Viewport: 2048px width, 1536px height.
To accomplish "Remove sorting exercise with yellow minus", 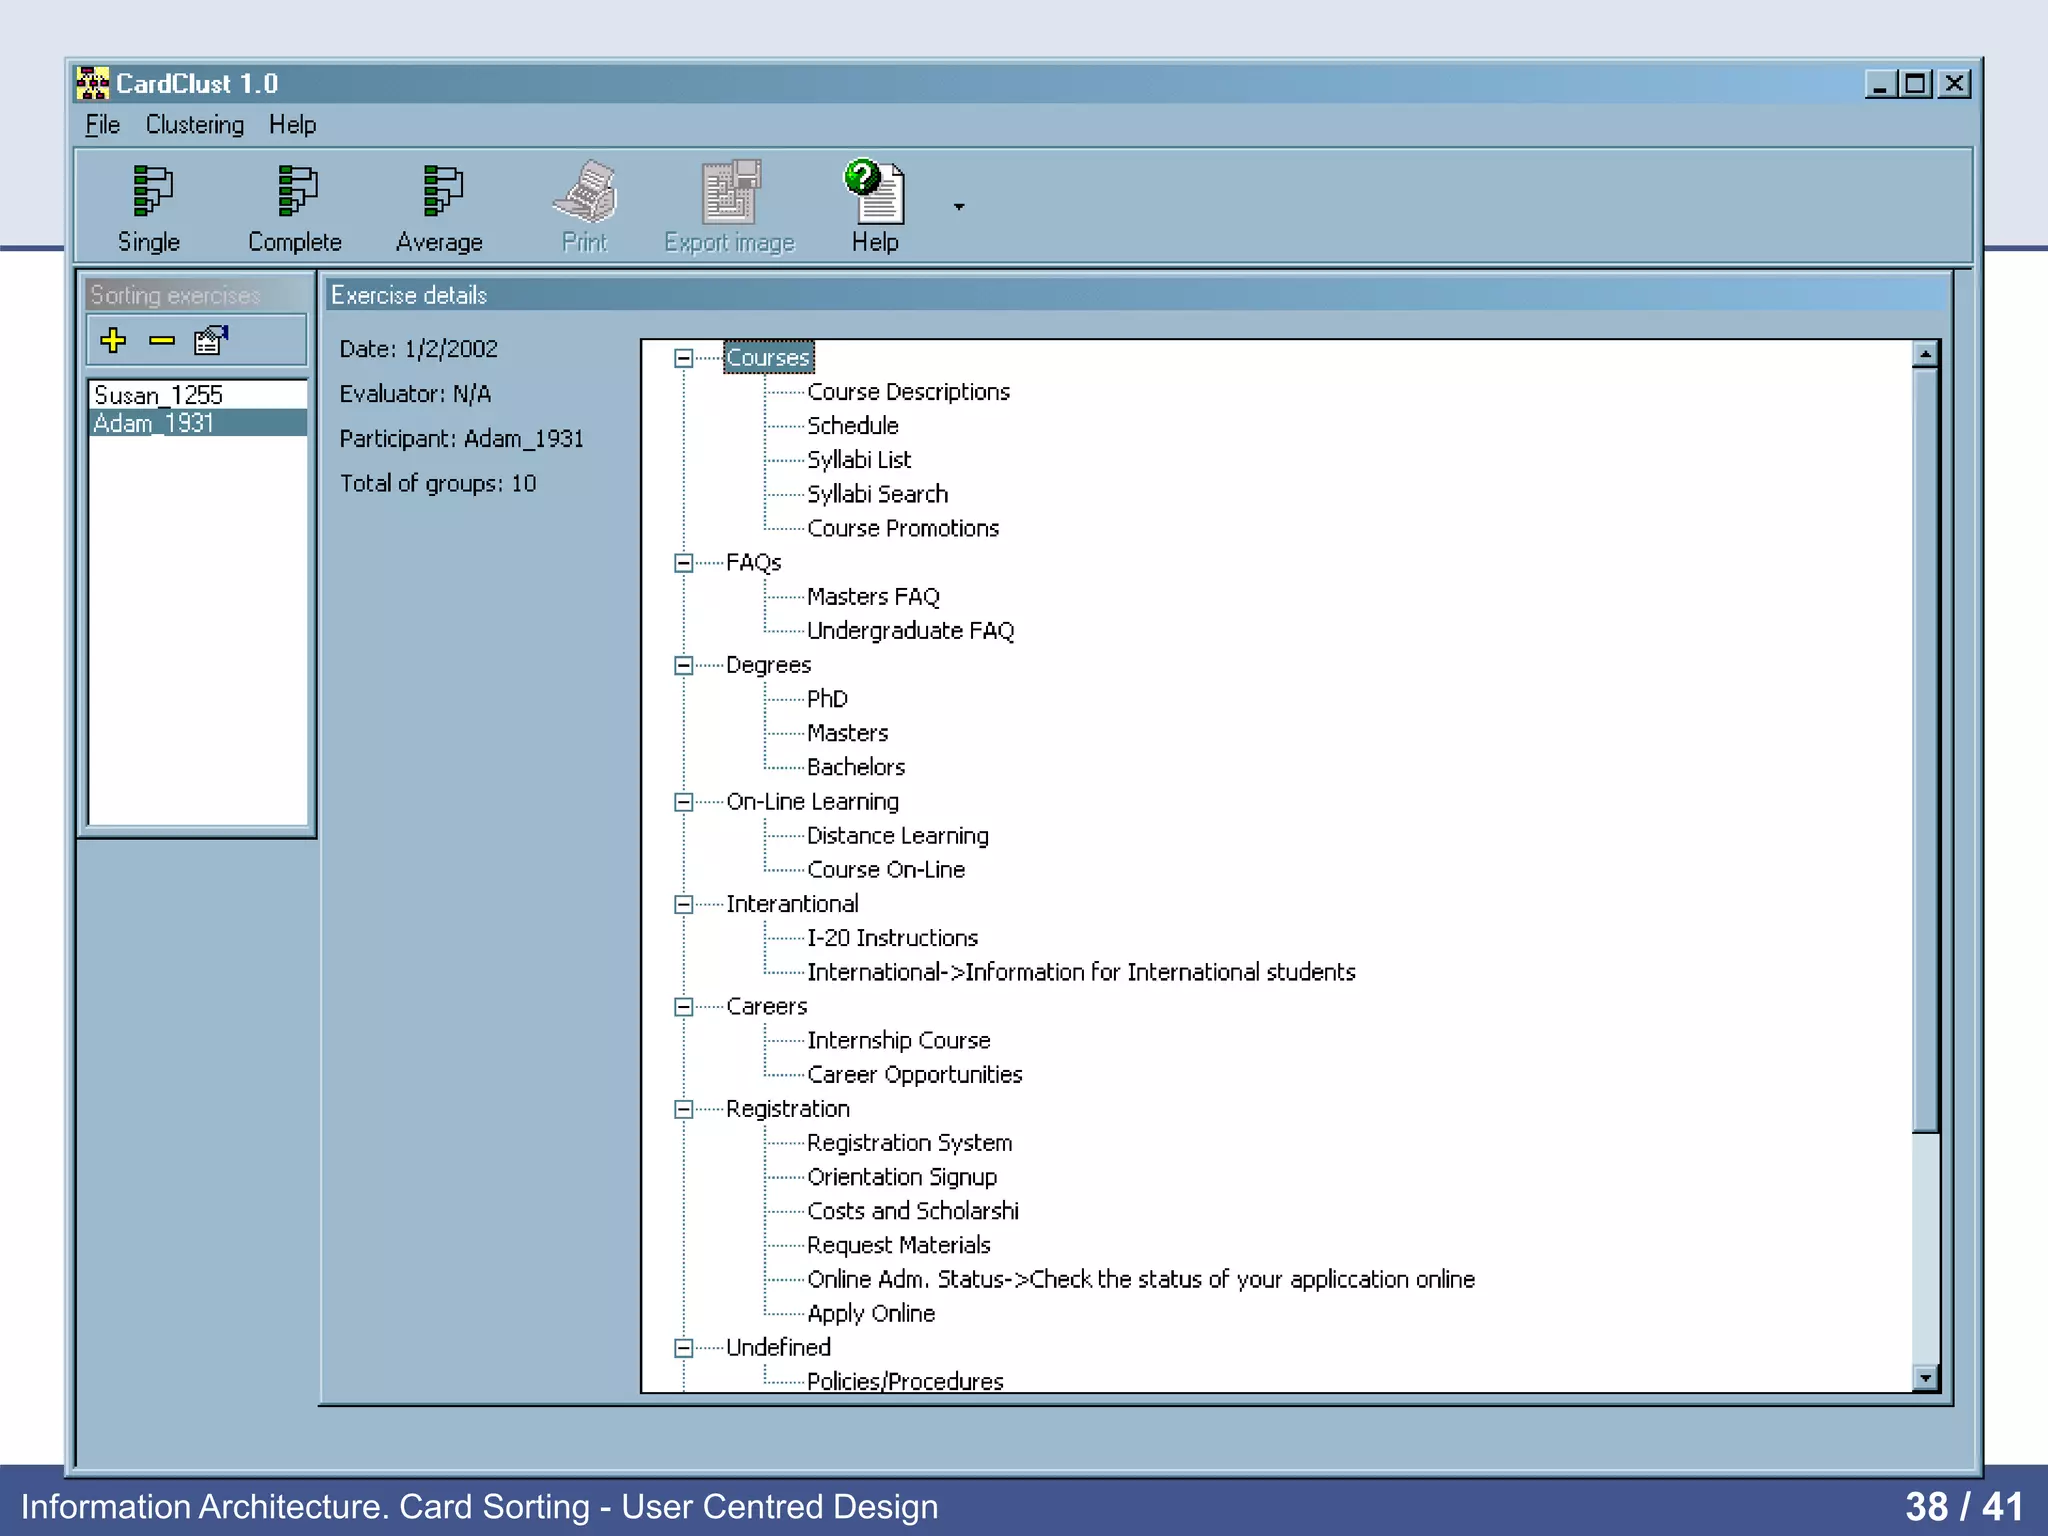I will (x=162, y=341).
